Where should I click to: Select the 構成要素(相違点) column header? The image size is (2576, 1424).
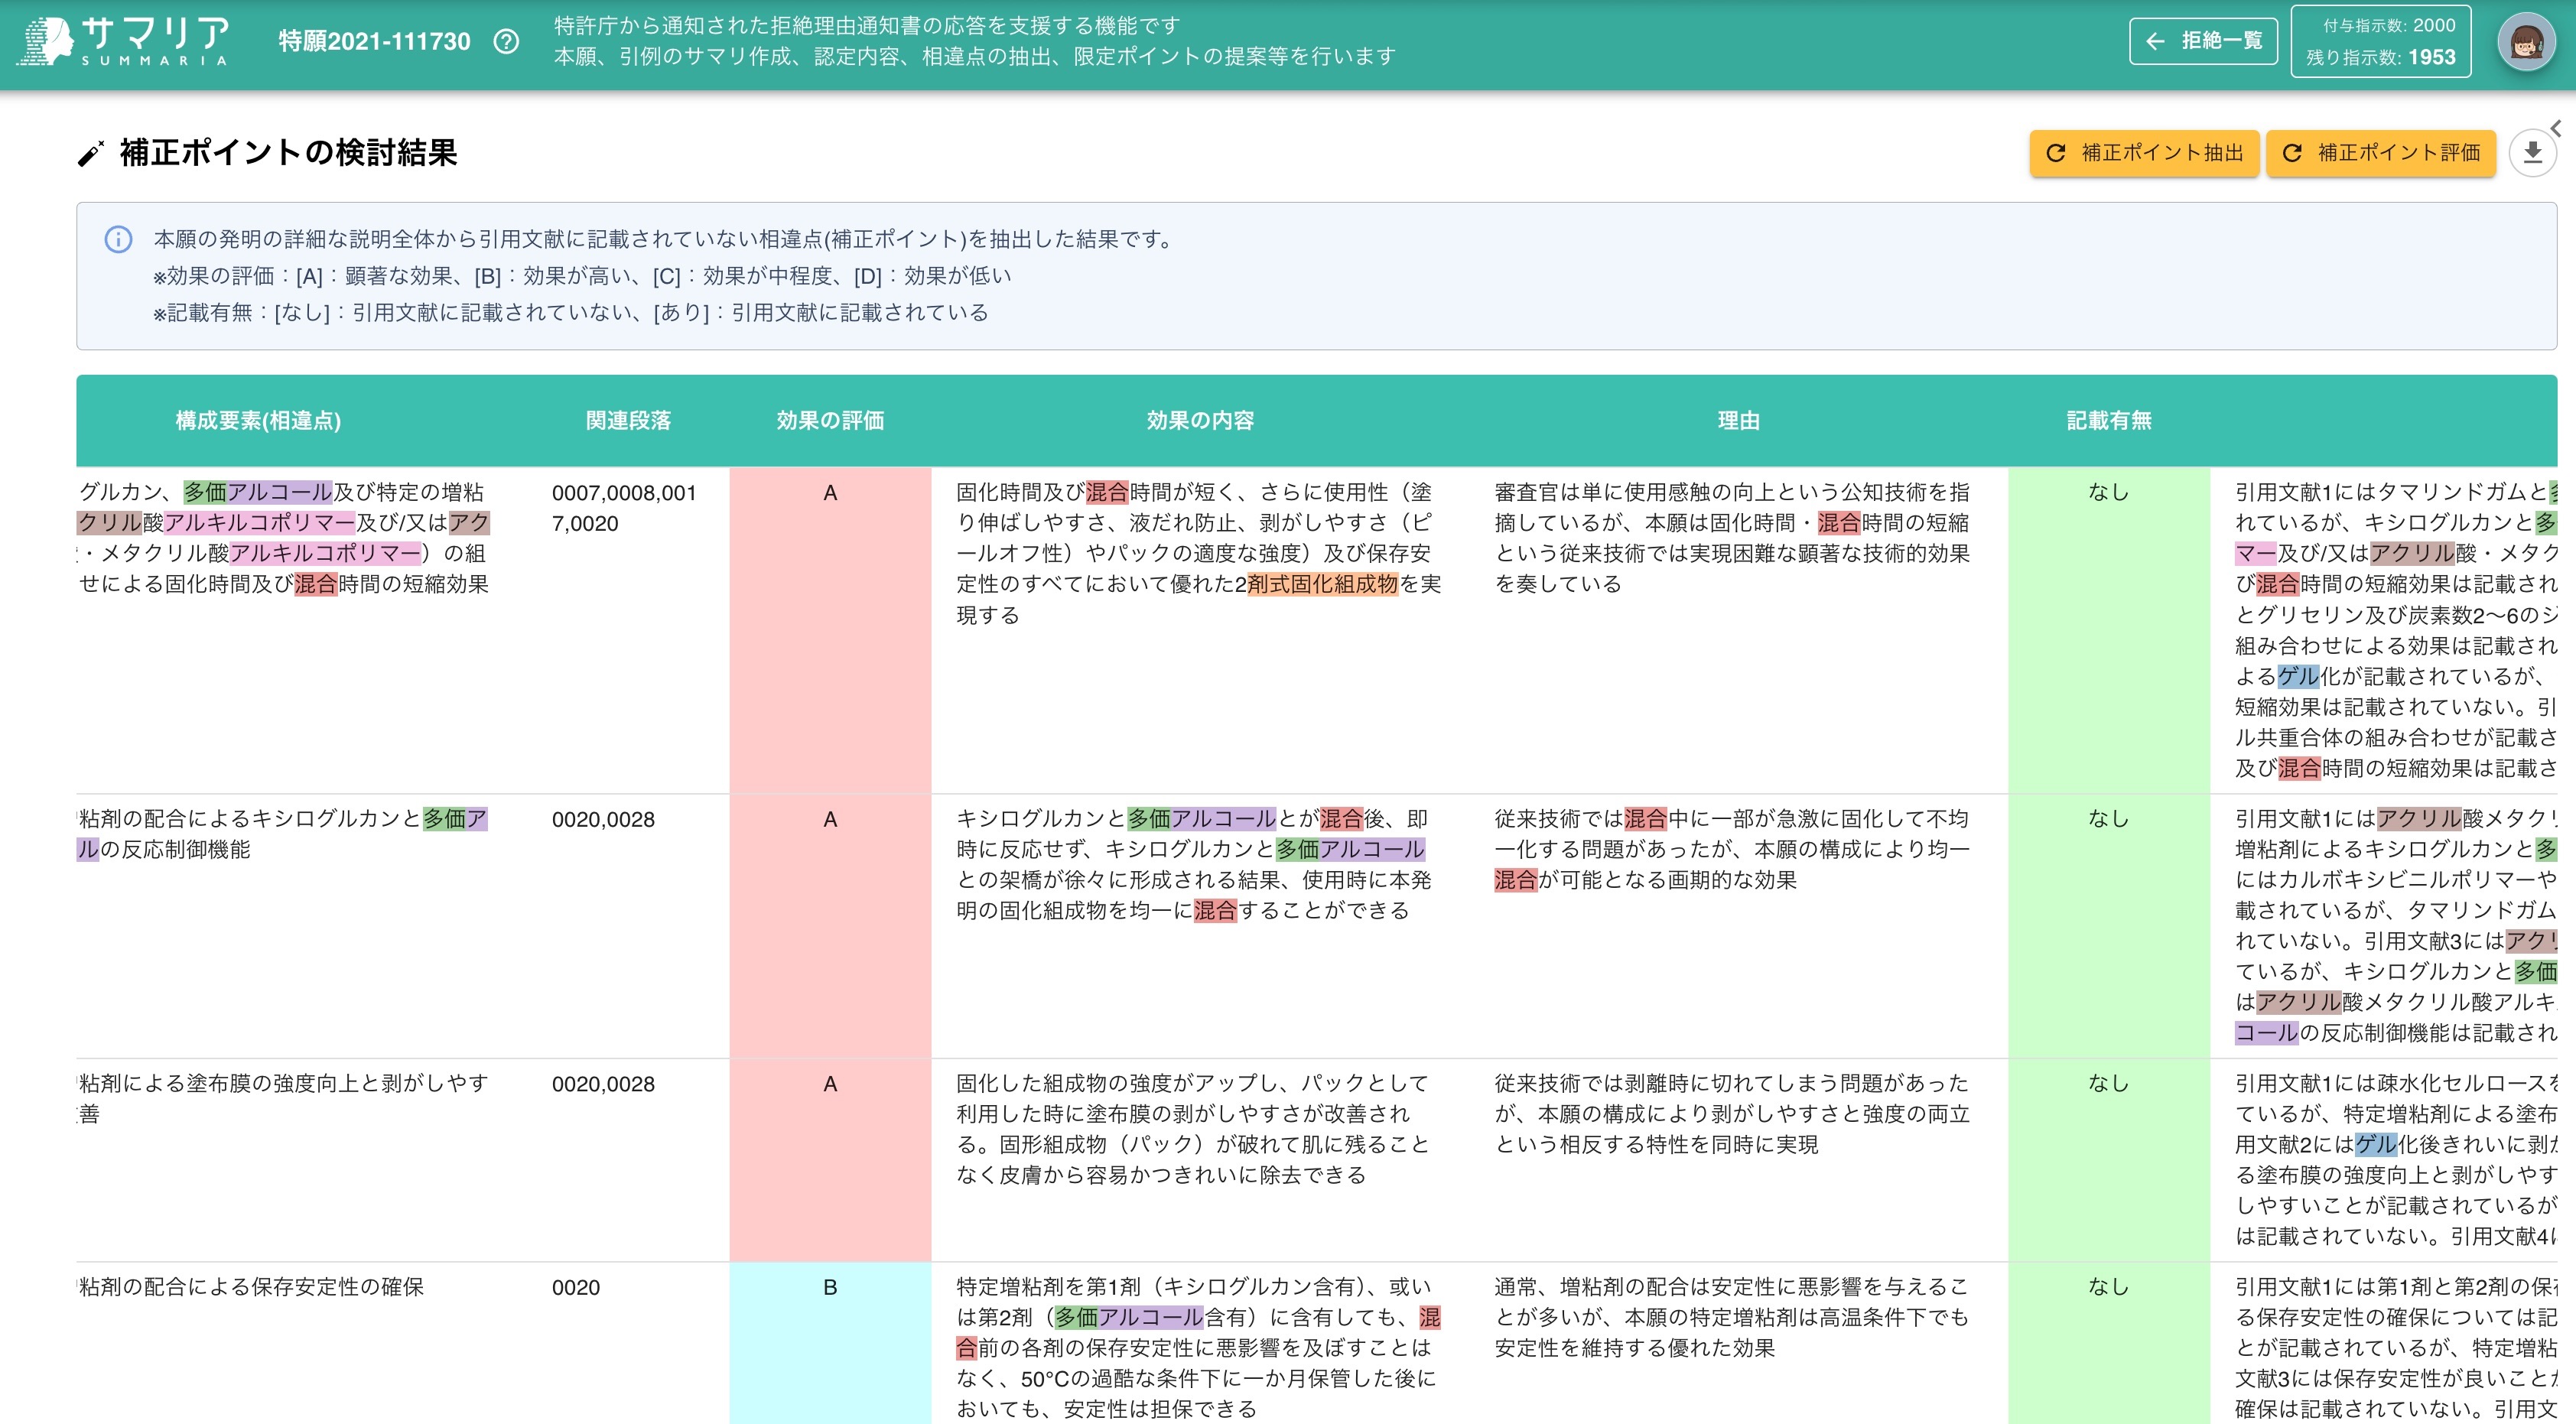pos(256,421)
